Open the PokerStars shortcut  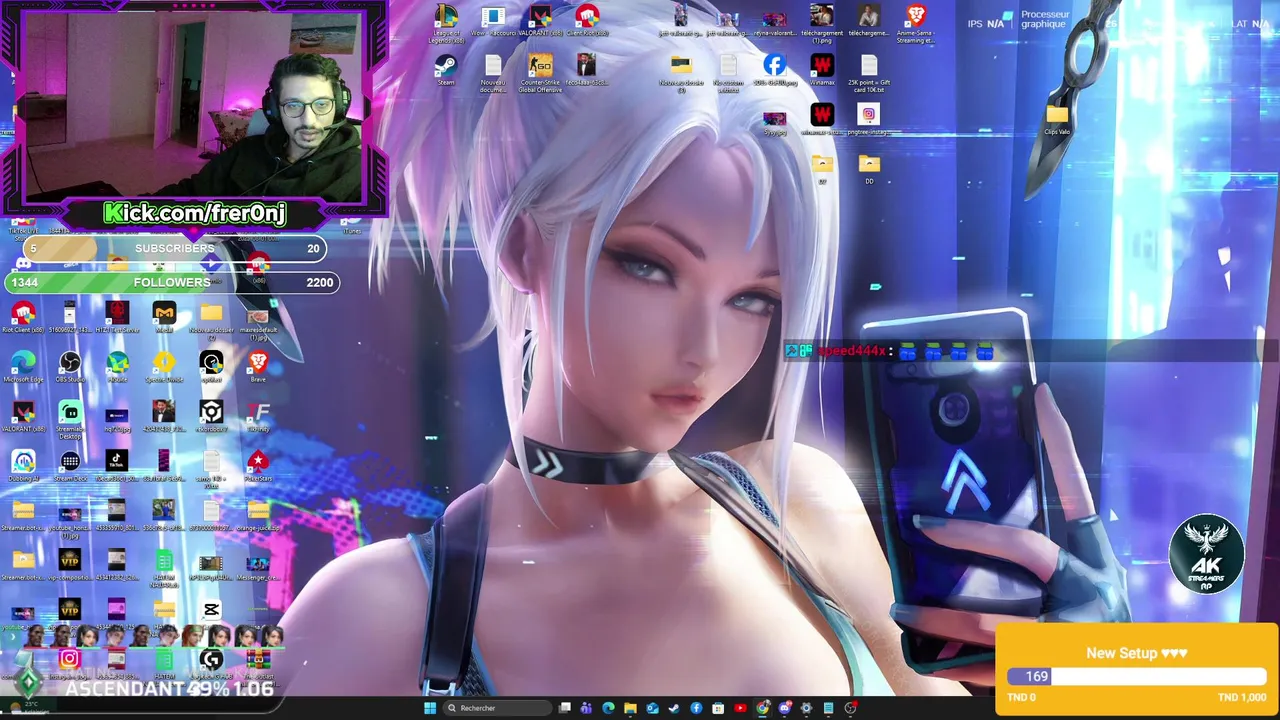(258, 465)
